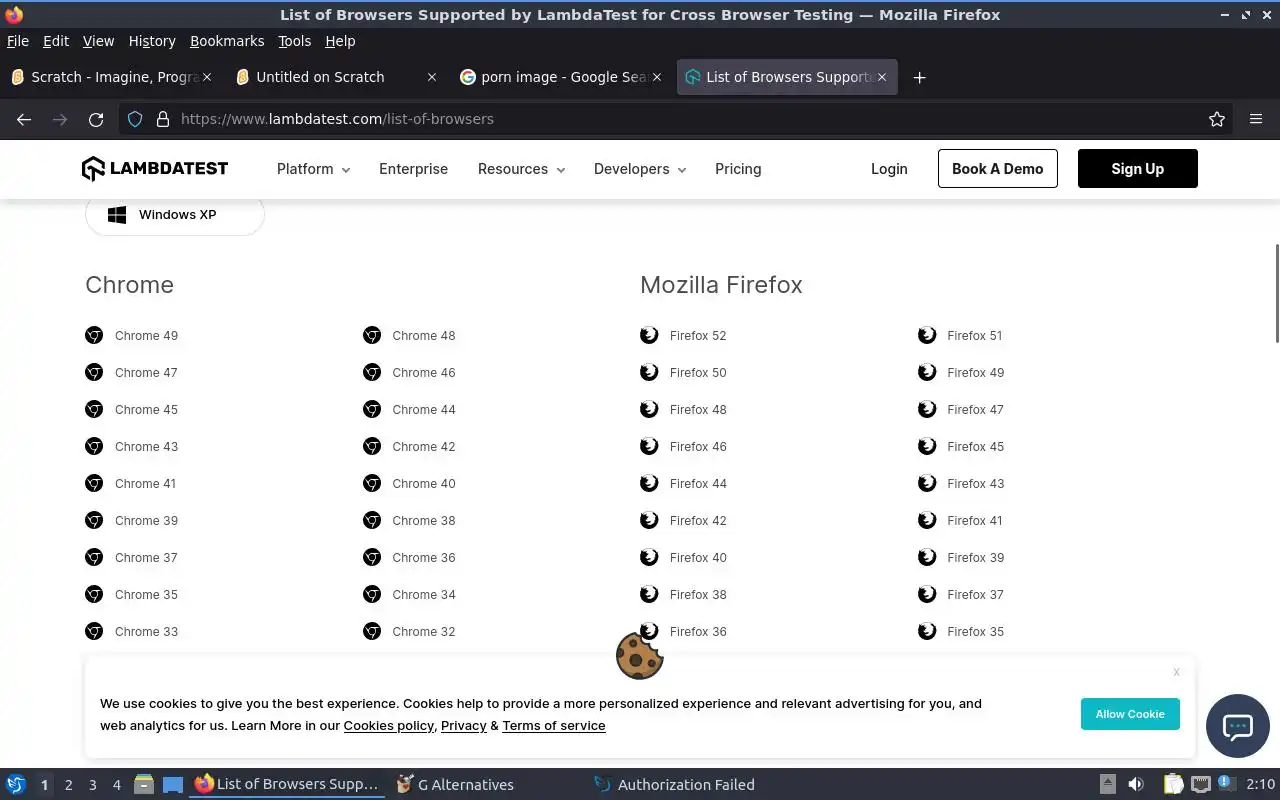Click the Firefox 44 browser icon
Viewport: 1280px width, 800px height.
pyautogui.click(x=649, y=483)
